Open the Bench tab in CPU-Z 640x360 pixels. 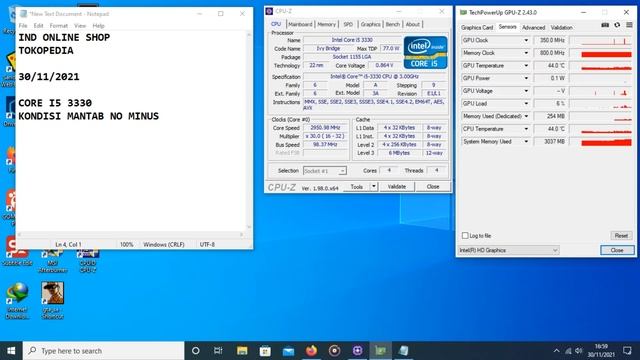click(x=393, y=24)
